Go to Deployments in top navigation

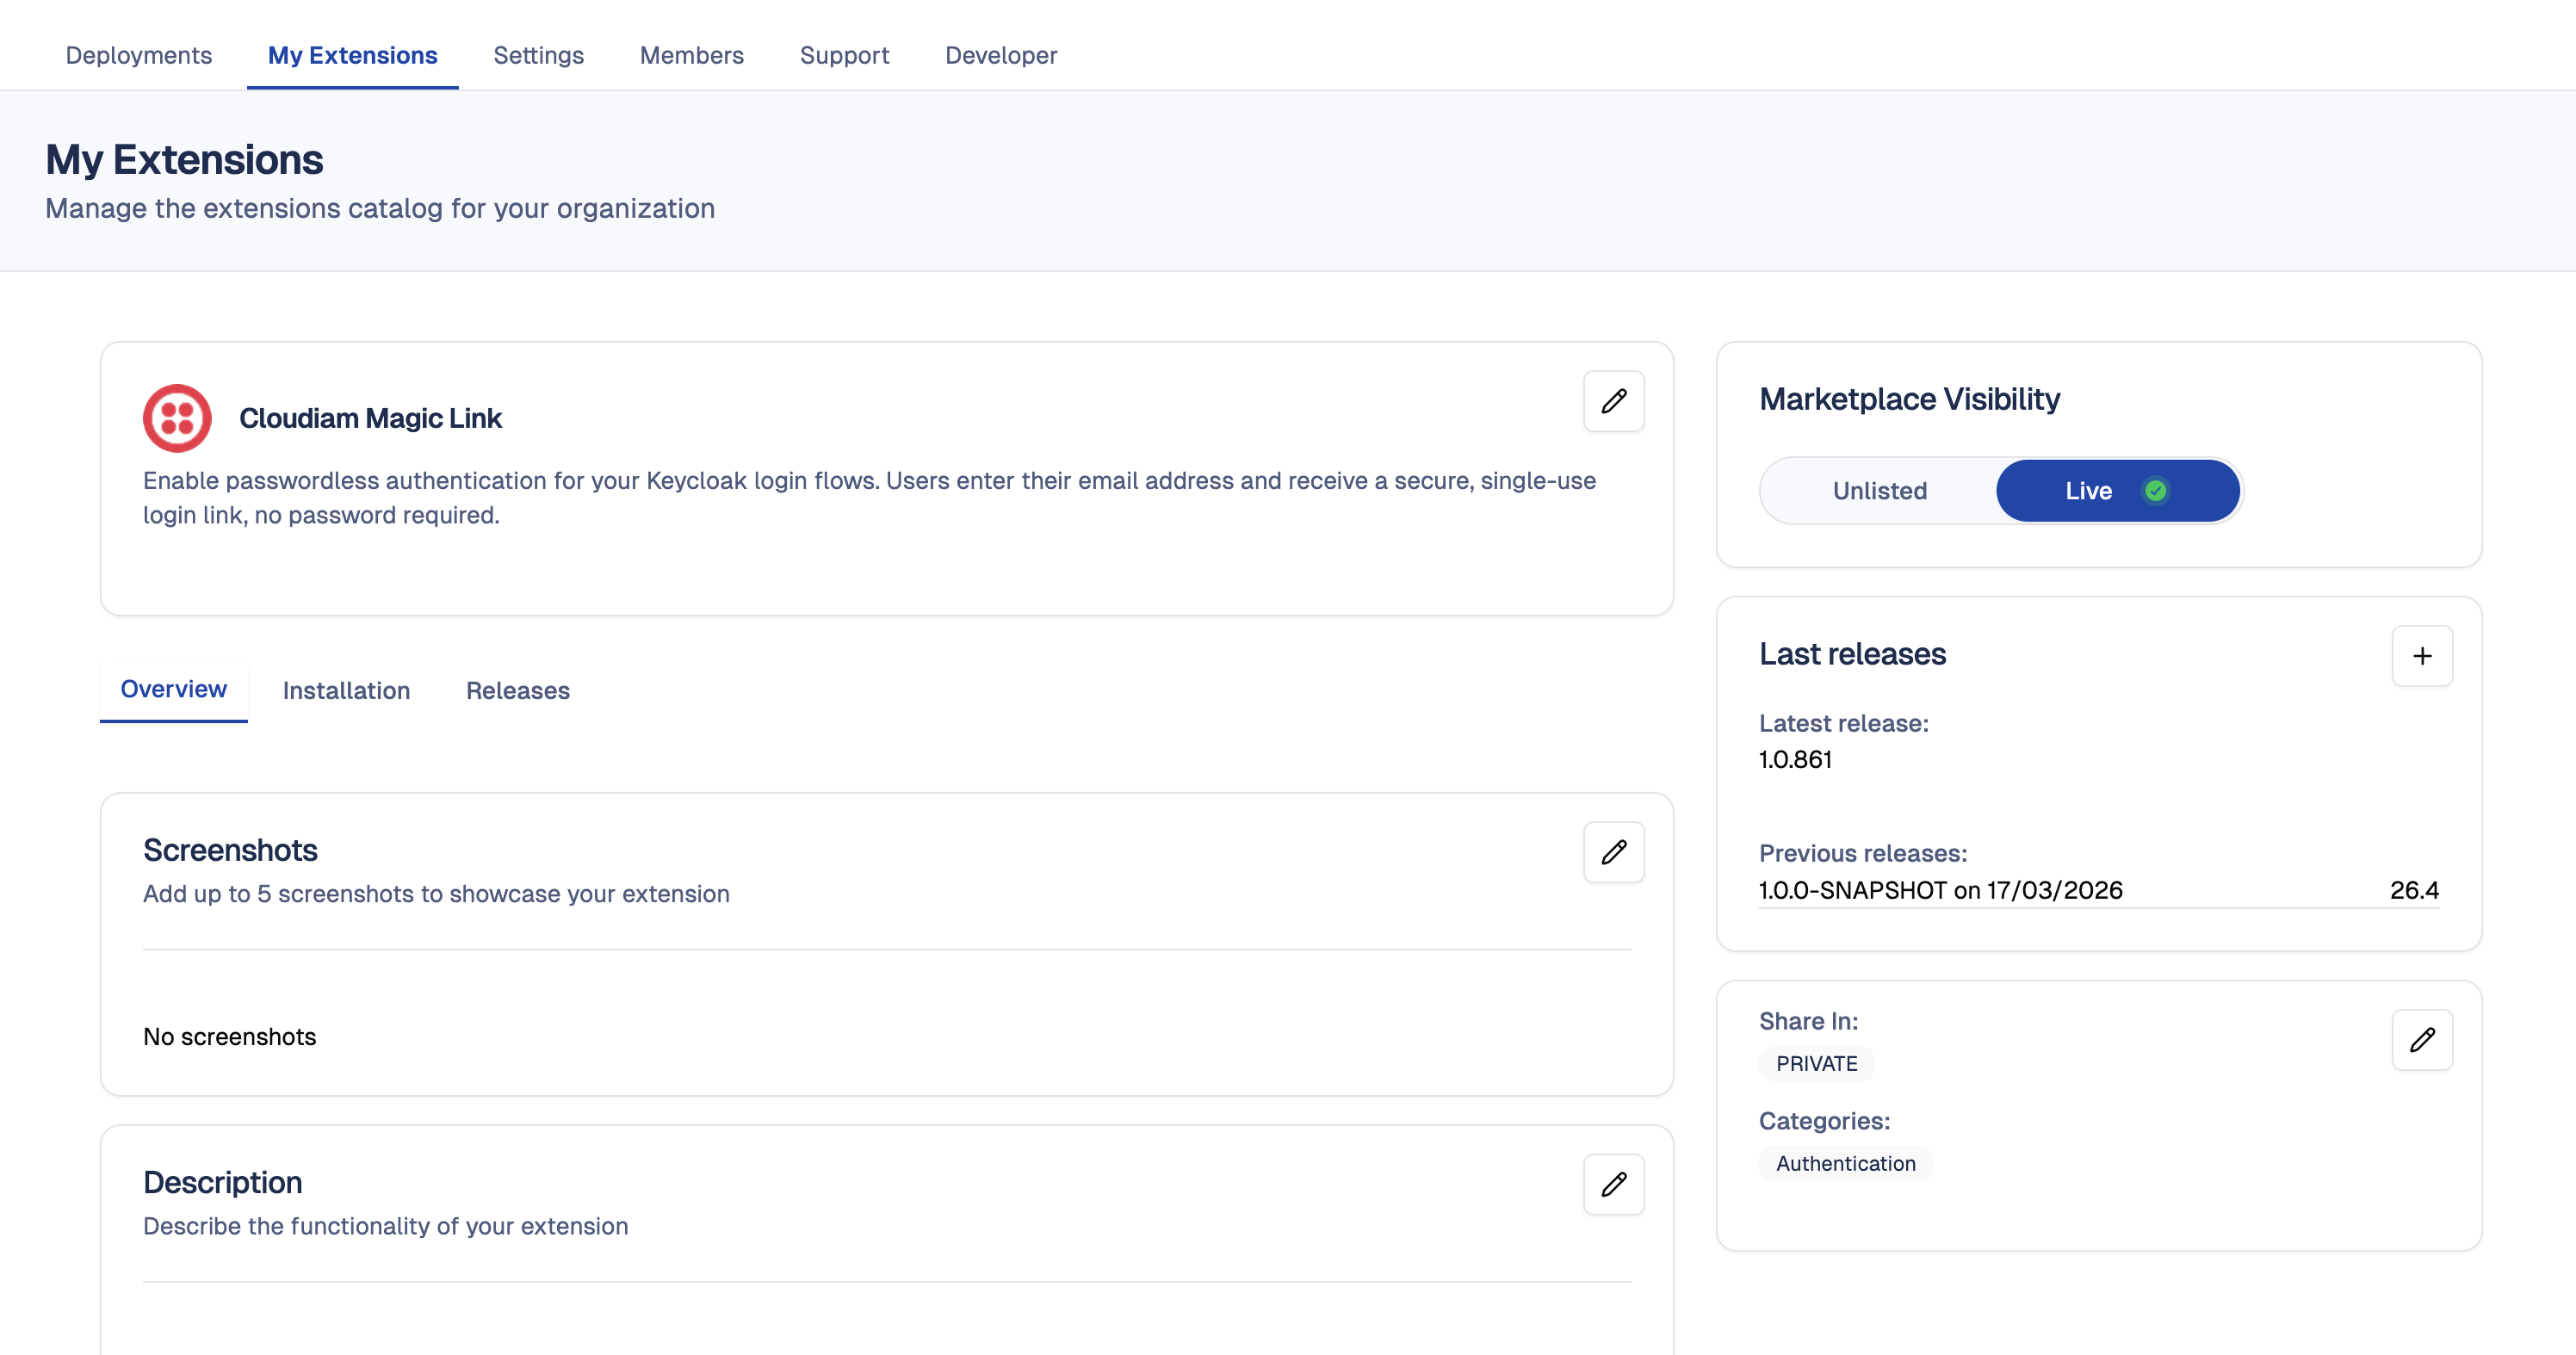(x=138, y=55)
